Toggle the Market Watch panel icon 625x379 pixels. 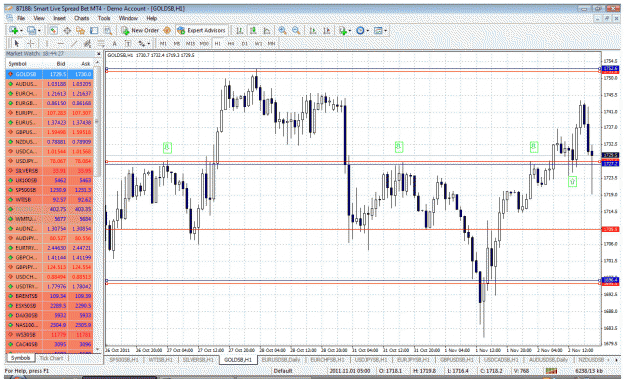[x=53, y=30]
